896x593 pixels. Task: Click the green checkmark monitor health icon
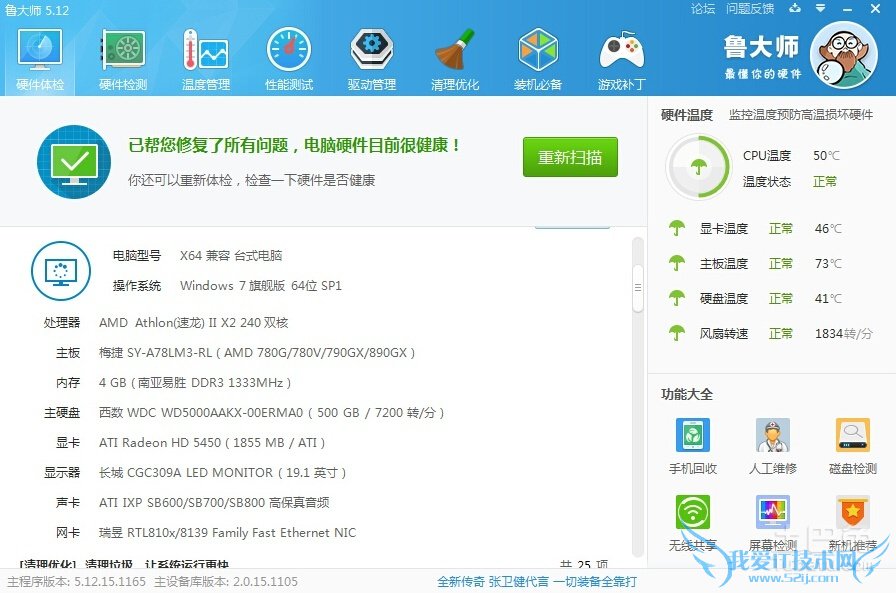click(74, 162)
